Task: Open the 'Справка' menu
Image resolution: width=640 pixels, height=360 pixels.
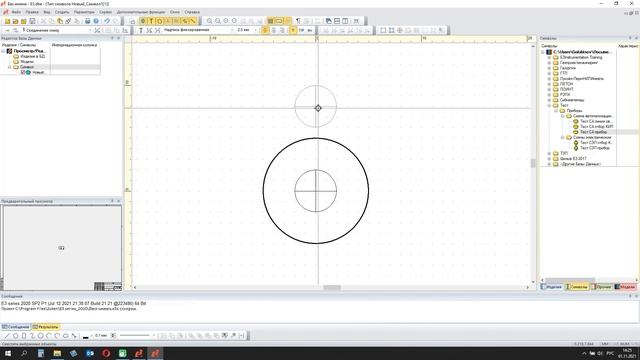Action: click(192, 12)
